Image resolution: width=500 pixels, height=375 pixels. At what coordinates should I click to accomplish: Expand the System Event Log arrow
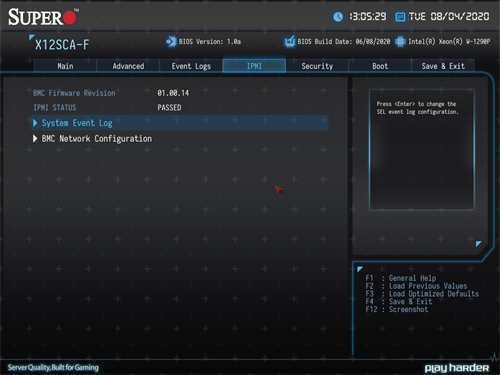pos(35,123)
